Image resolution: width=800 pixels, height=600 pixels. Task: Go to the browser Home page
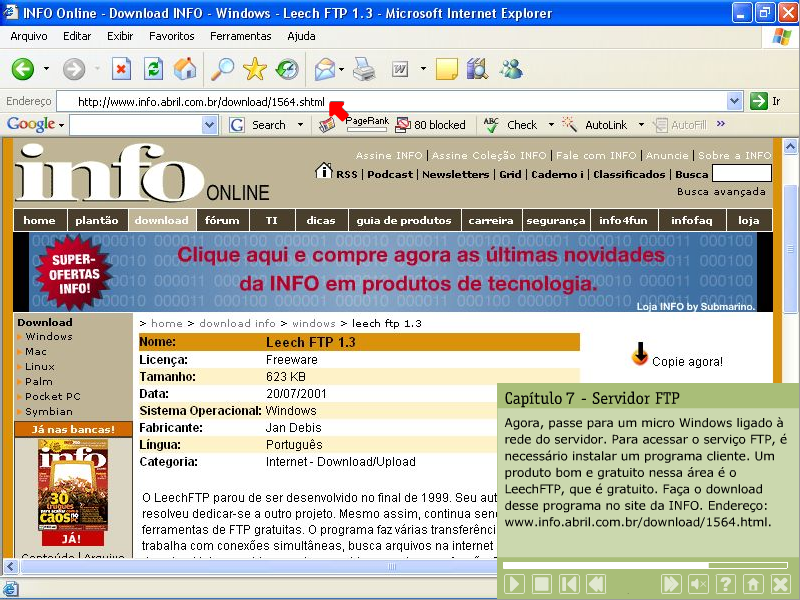coord(185,69)
